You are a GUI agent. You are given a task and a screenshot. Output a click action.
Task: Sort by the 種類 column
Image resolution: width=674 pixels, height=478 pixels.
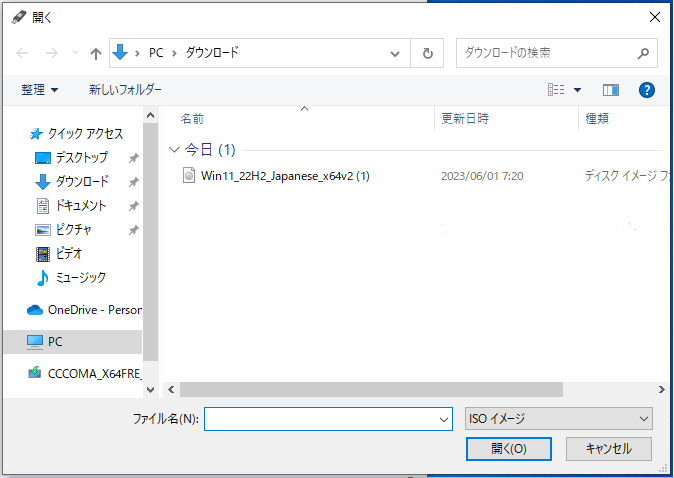point(597,118)
